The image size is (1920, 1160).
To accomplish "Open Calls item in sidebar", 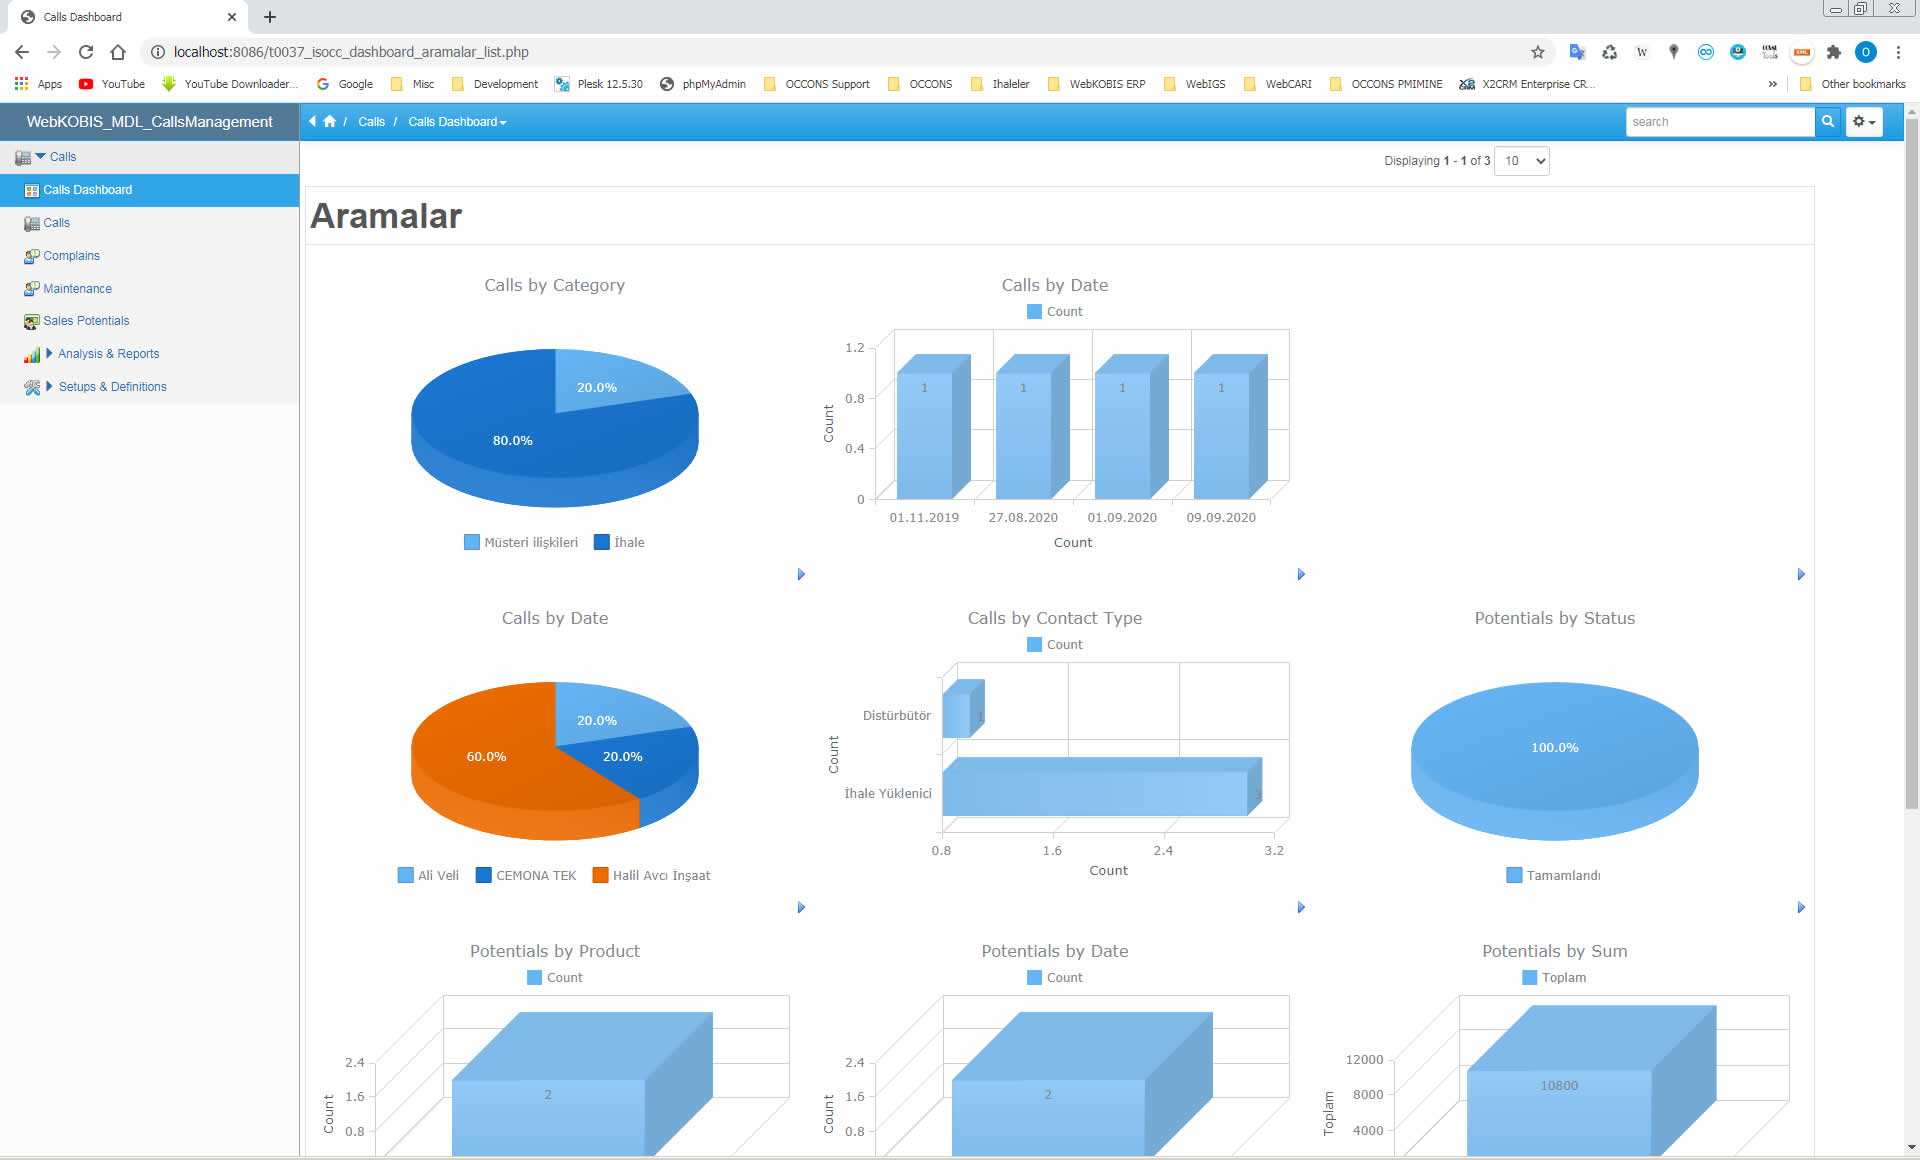I will (x=56, y=223).
